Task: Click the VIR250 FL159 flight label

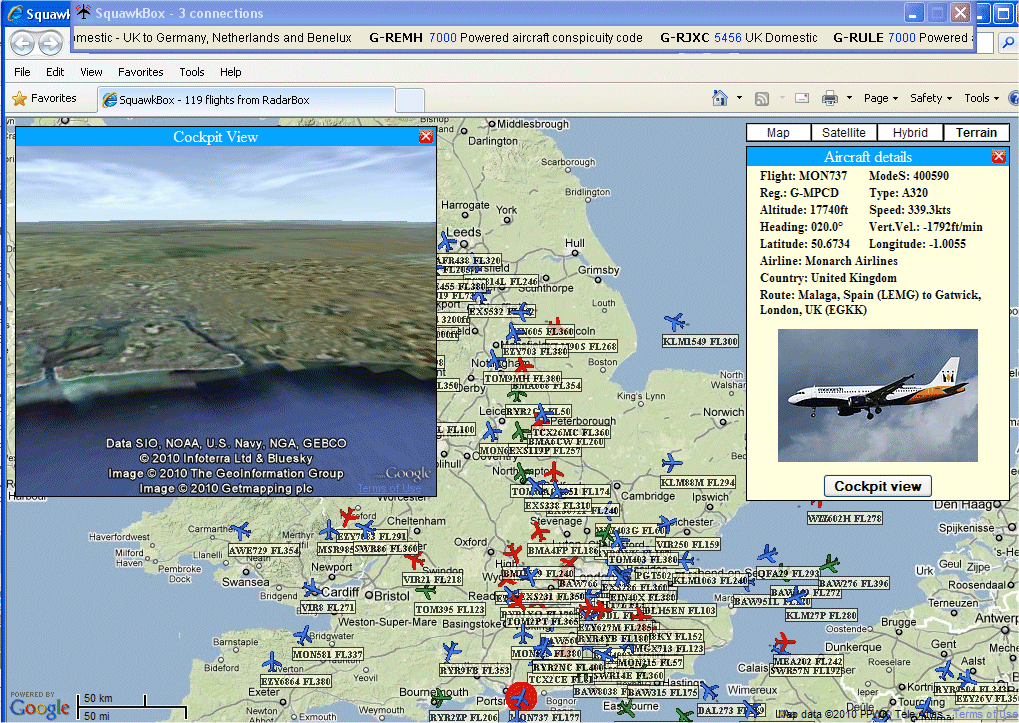Action: [x=688, y=544]
